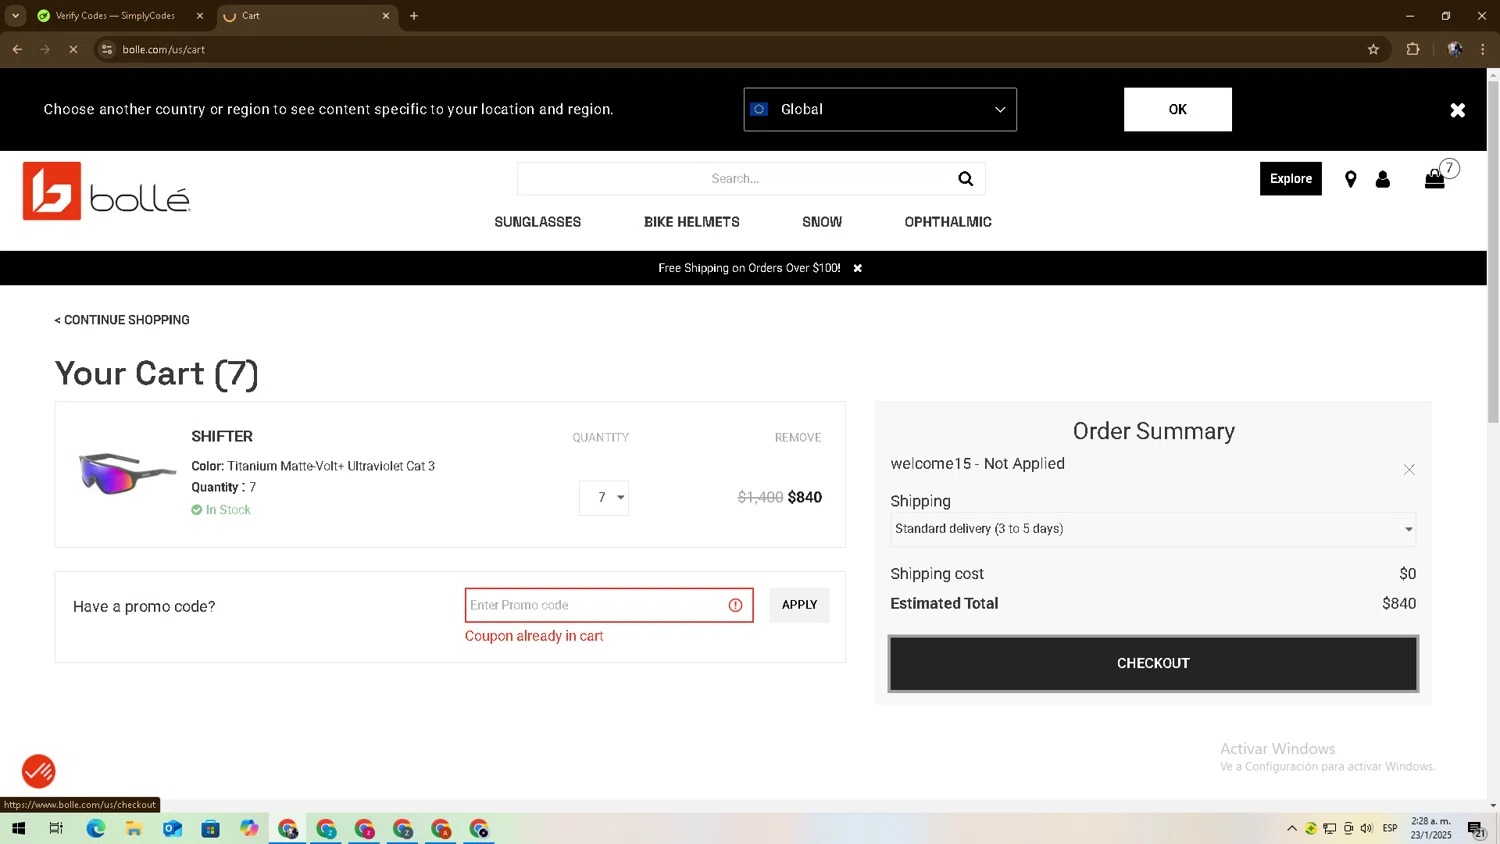The width and height of the screenshot is (1500, 844).
Task: Click the browser address bar
Action: point(740,49)
